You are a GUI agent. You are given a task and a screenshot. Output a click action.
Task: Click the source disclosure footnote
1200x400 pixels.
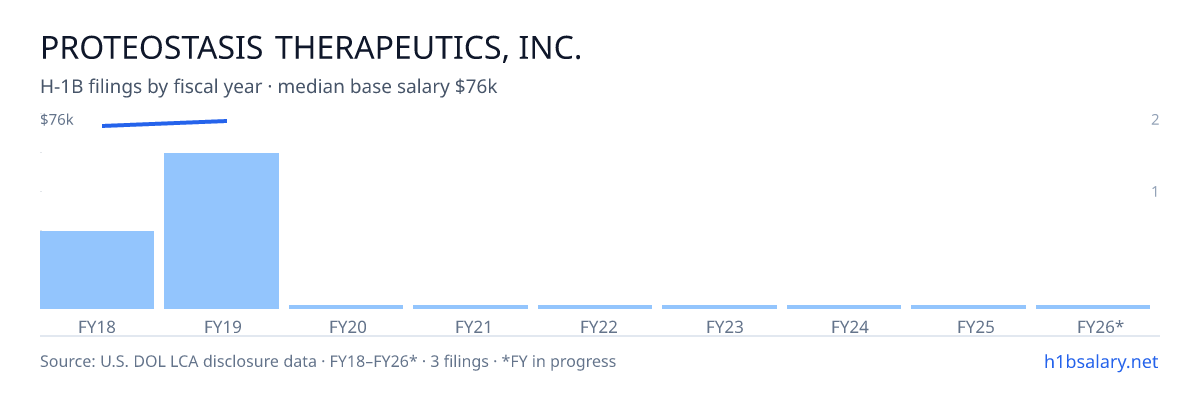click(328, 361)
